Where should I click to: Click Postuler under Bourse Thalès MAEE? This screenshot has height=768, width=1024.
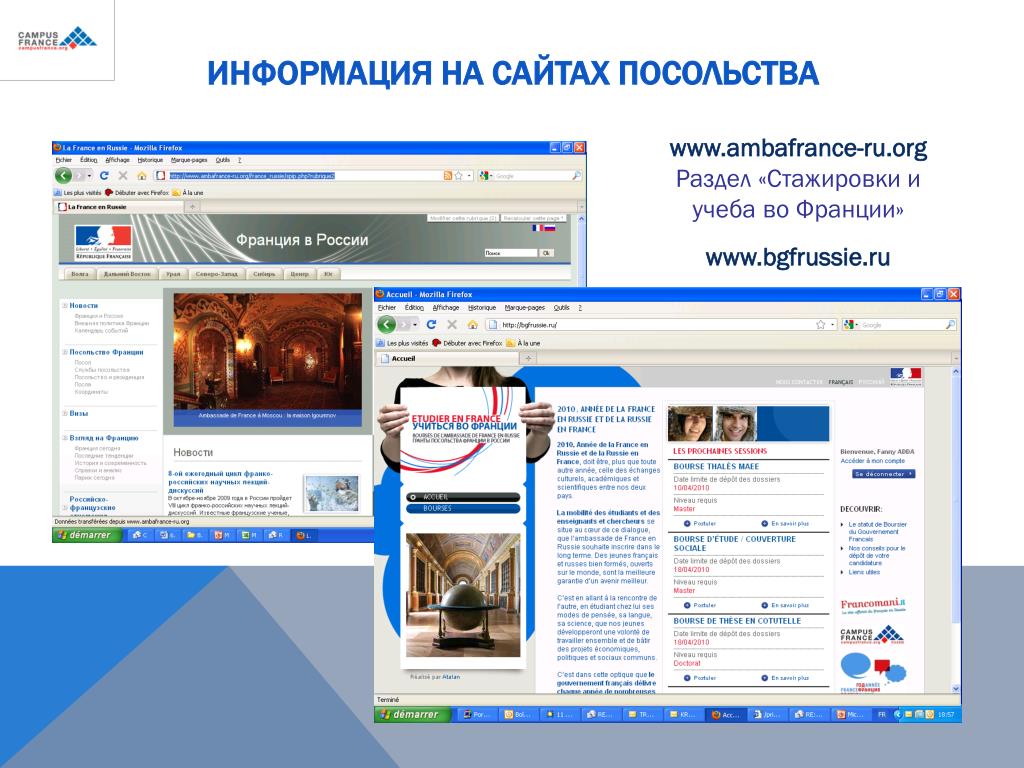tap(700, 524)
